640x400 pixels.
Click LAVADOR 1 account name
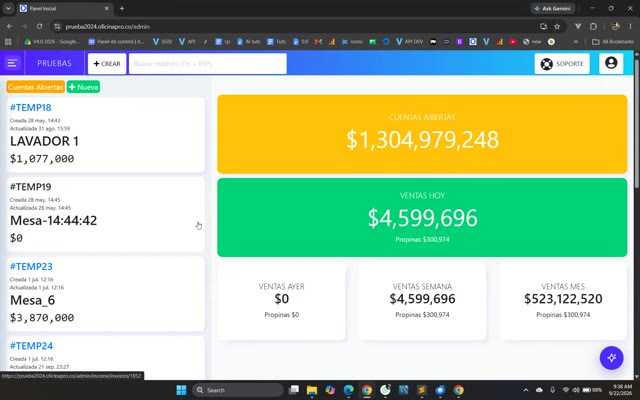click(x=44, y=141)
